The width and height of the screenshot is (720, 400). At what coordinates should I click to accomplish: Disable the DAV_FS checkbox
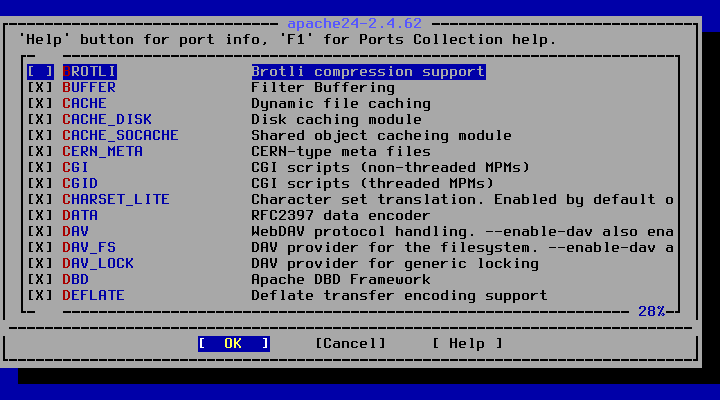click(x=40, y=248)
